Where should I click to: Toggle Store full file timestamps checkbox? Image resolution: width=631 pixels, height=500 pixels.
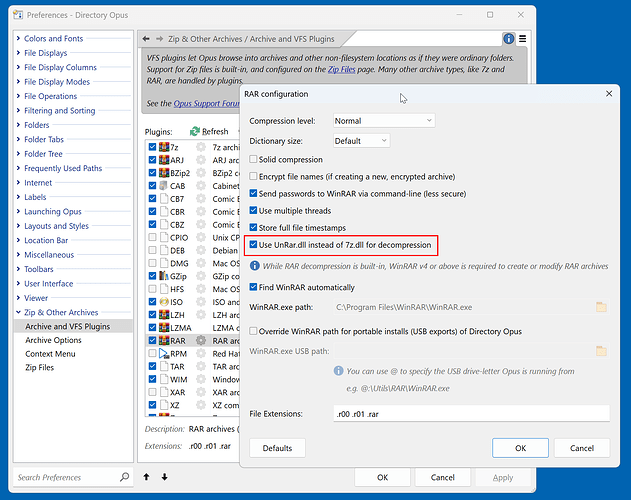point(253,227)
